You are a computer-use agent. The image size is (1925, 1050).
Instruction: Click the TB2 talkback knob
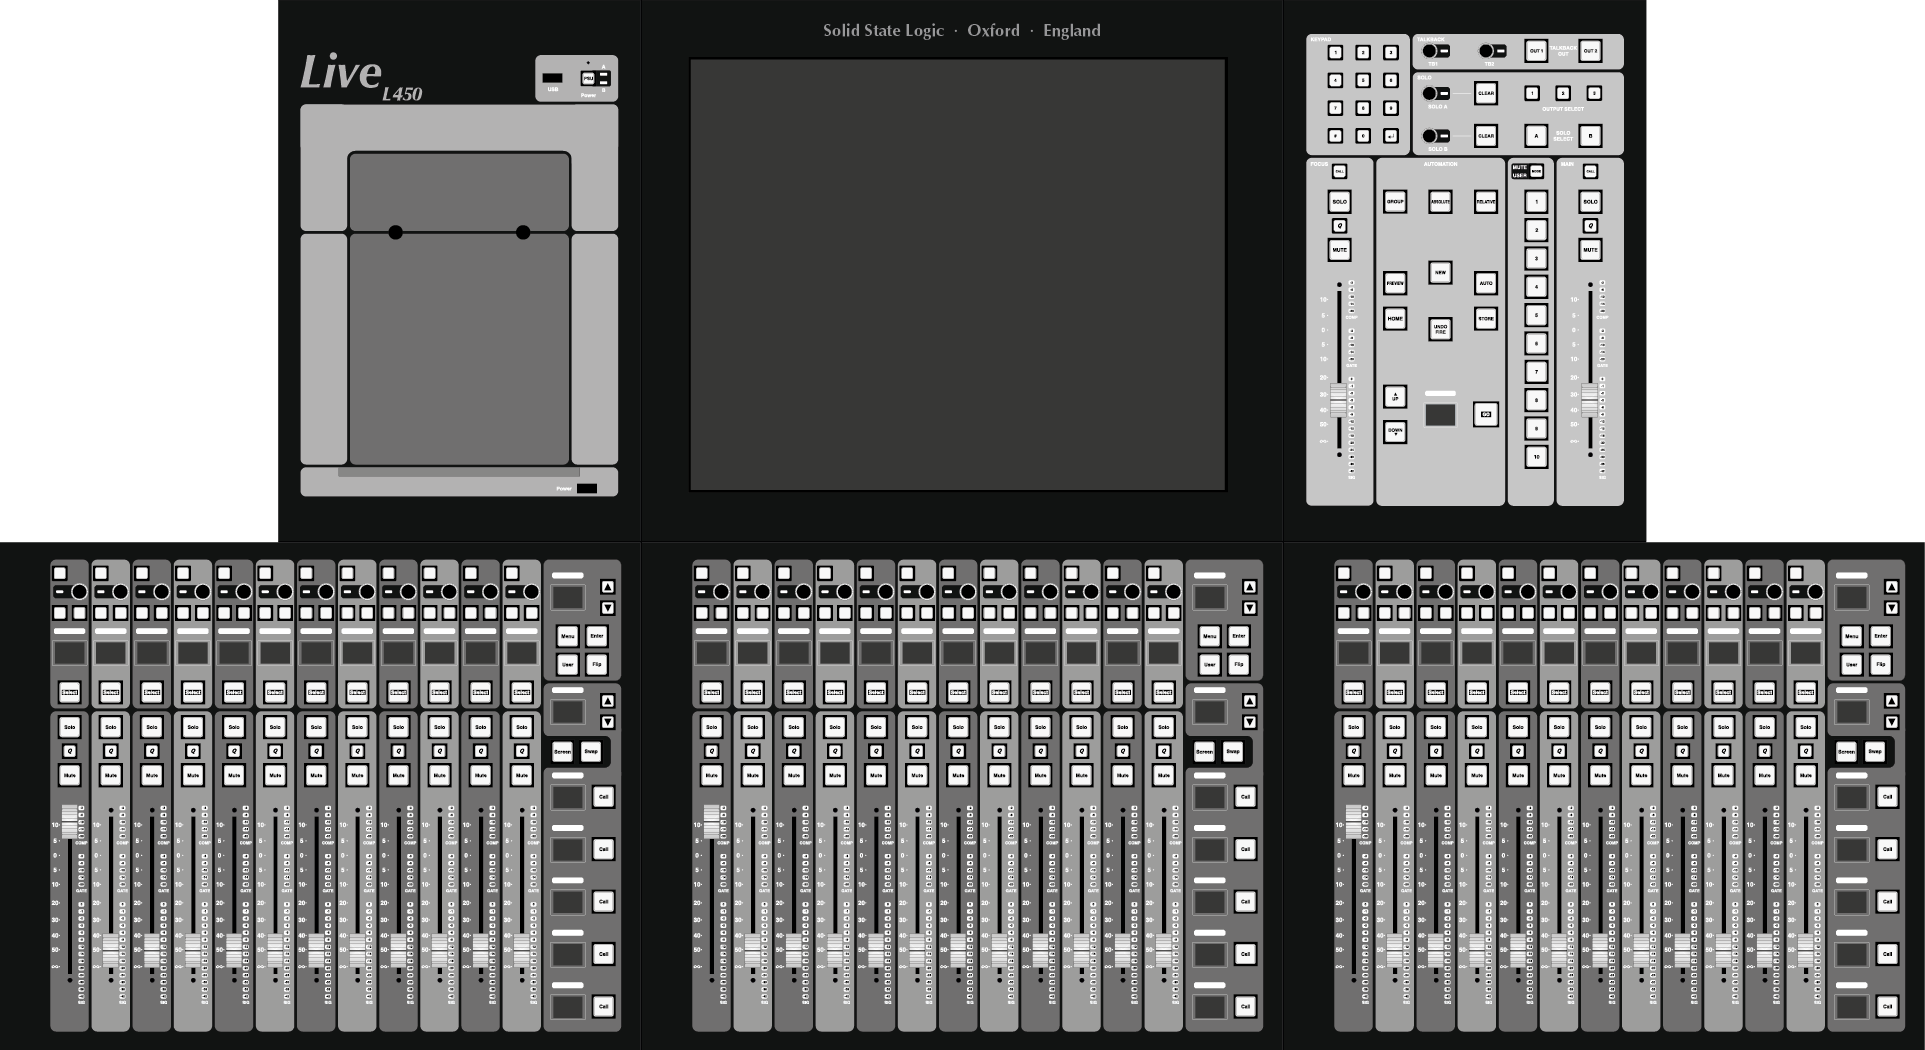pos(1487,51)
